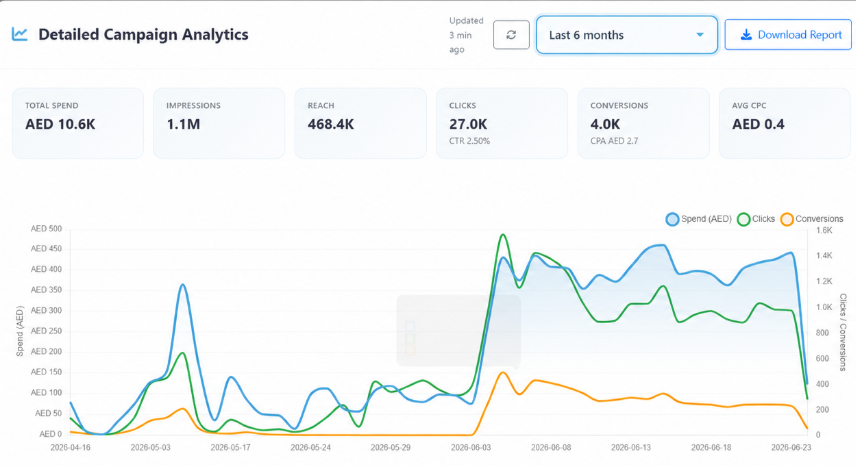Screen dimensions: 856x466
Task: Click the Clicks / Conversions axis title
Action: click(x=843, y=332)
